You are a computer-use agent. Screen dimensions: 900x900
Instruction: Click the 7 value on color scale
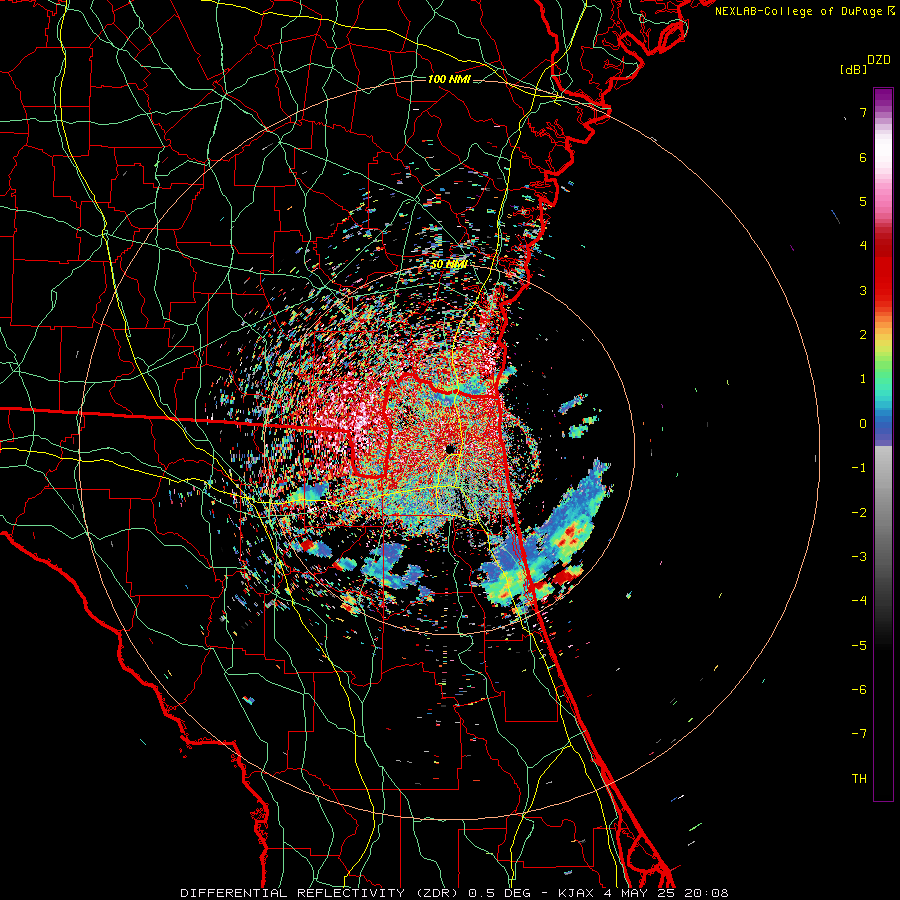(x=863, y=112)
